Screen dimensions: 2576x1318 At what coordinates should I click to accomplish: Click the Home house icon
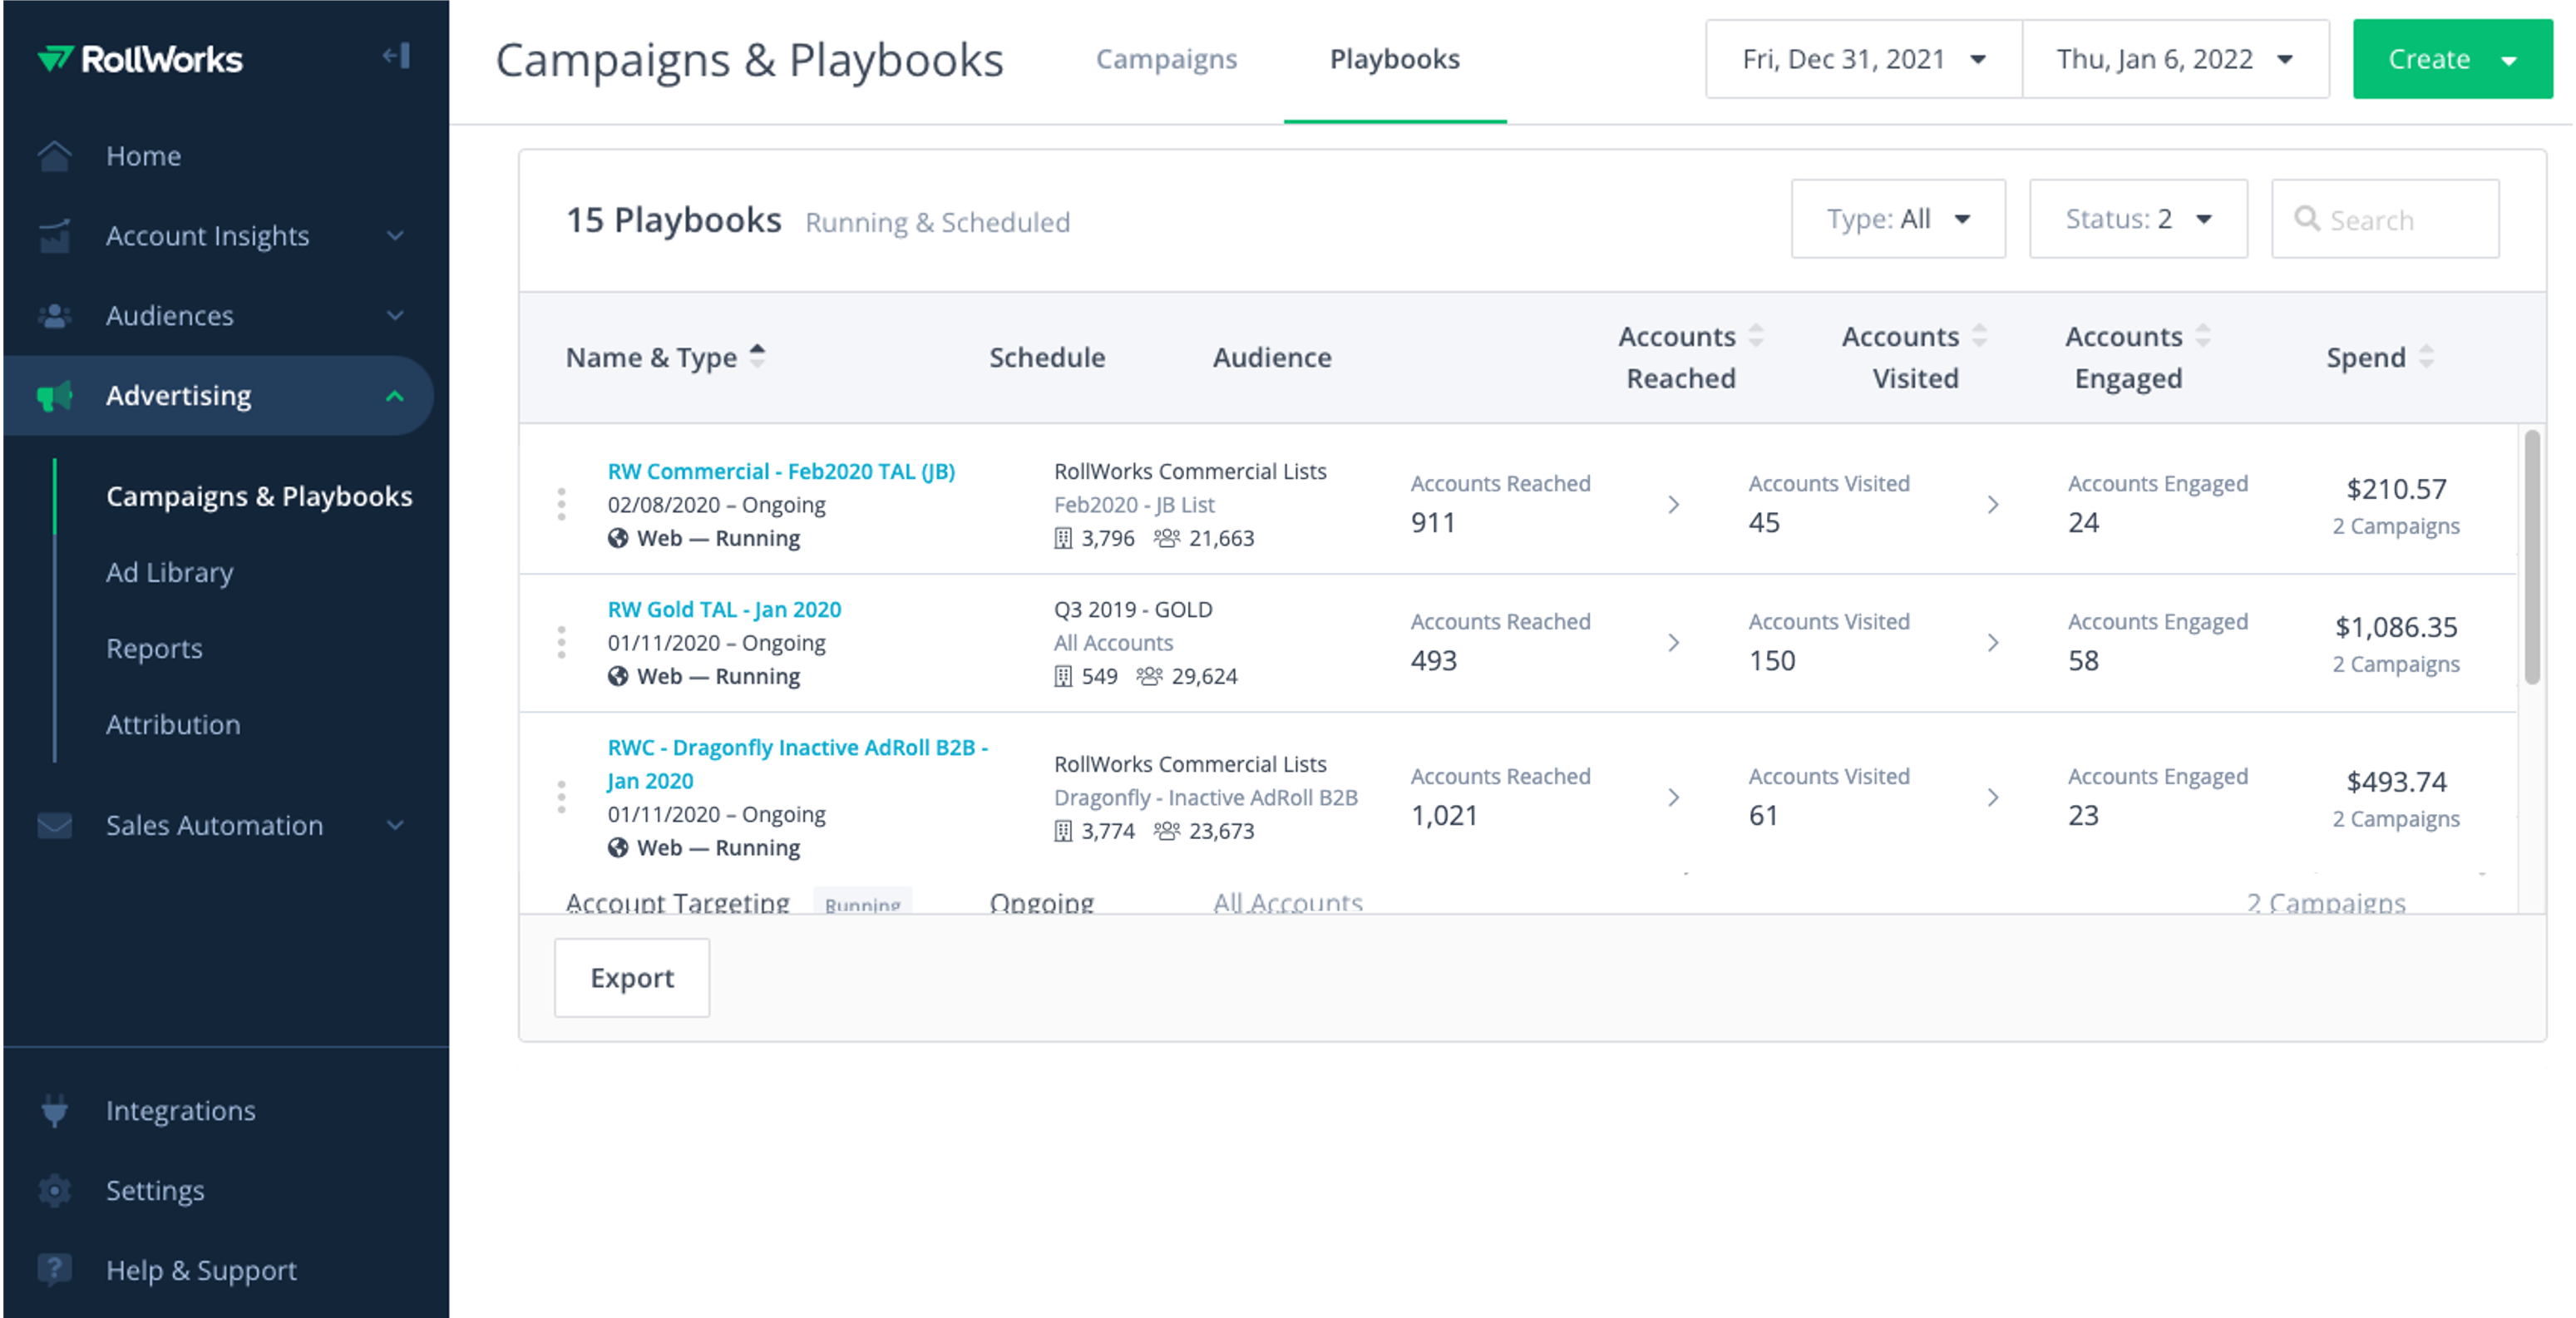click(55, 156)
